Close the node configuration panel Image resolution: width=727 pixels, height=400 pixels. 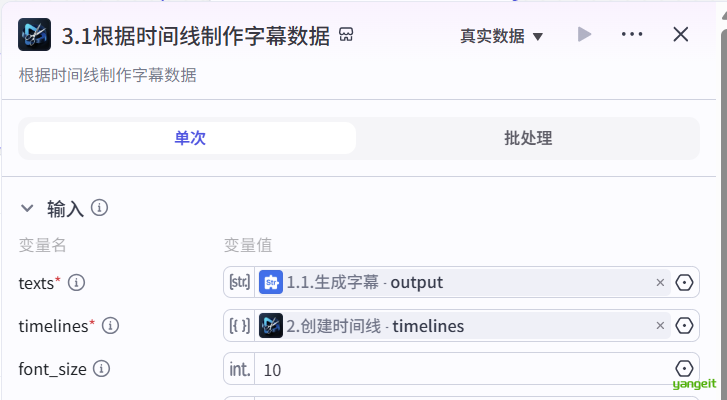point(681,35)
